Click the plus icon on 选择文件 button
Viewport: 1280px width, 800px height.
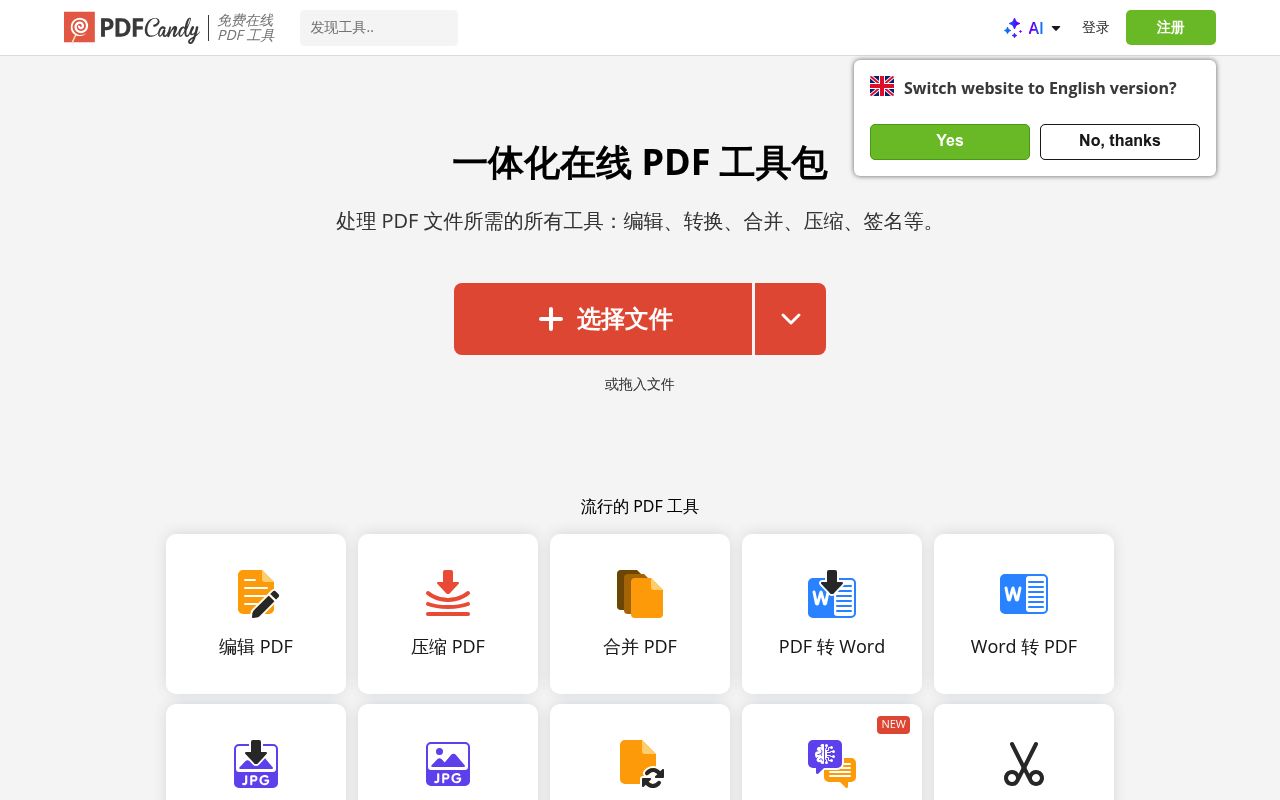[551, 319]
